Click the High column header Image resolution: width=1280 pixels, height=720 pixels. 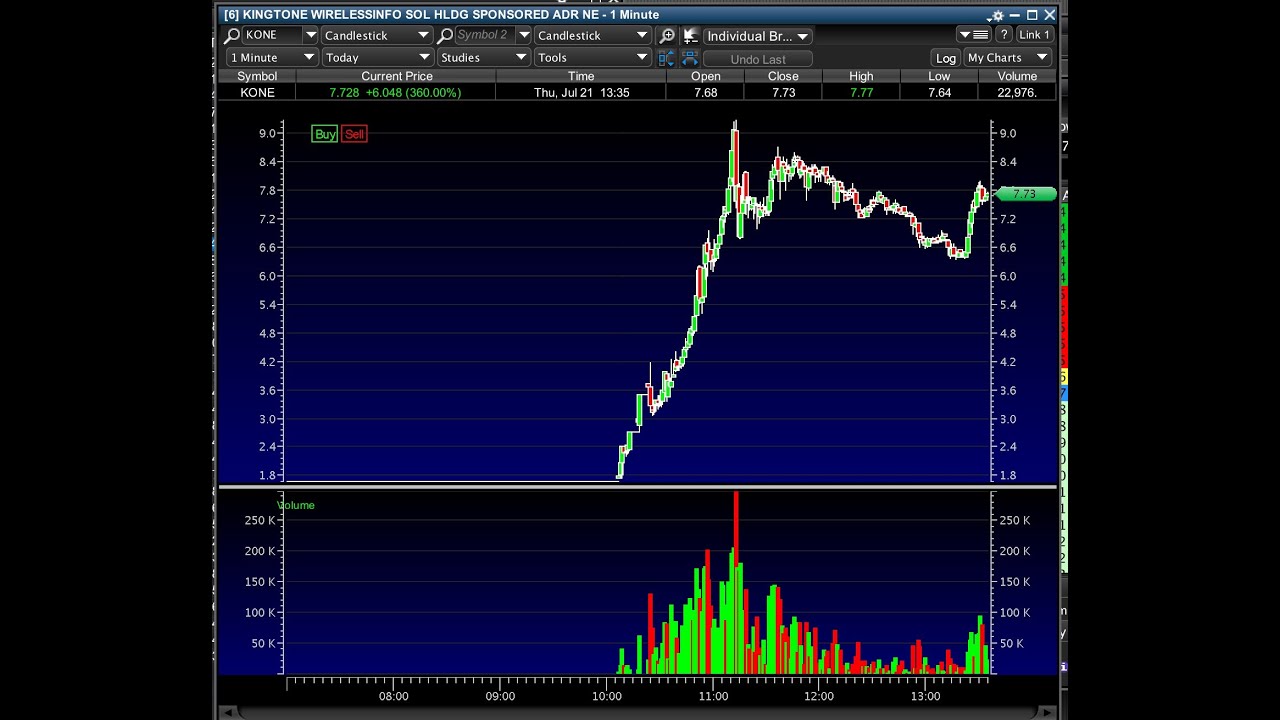coord(861,76)
